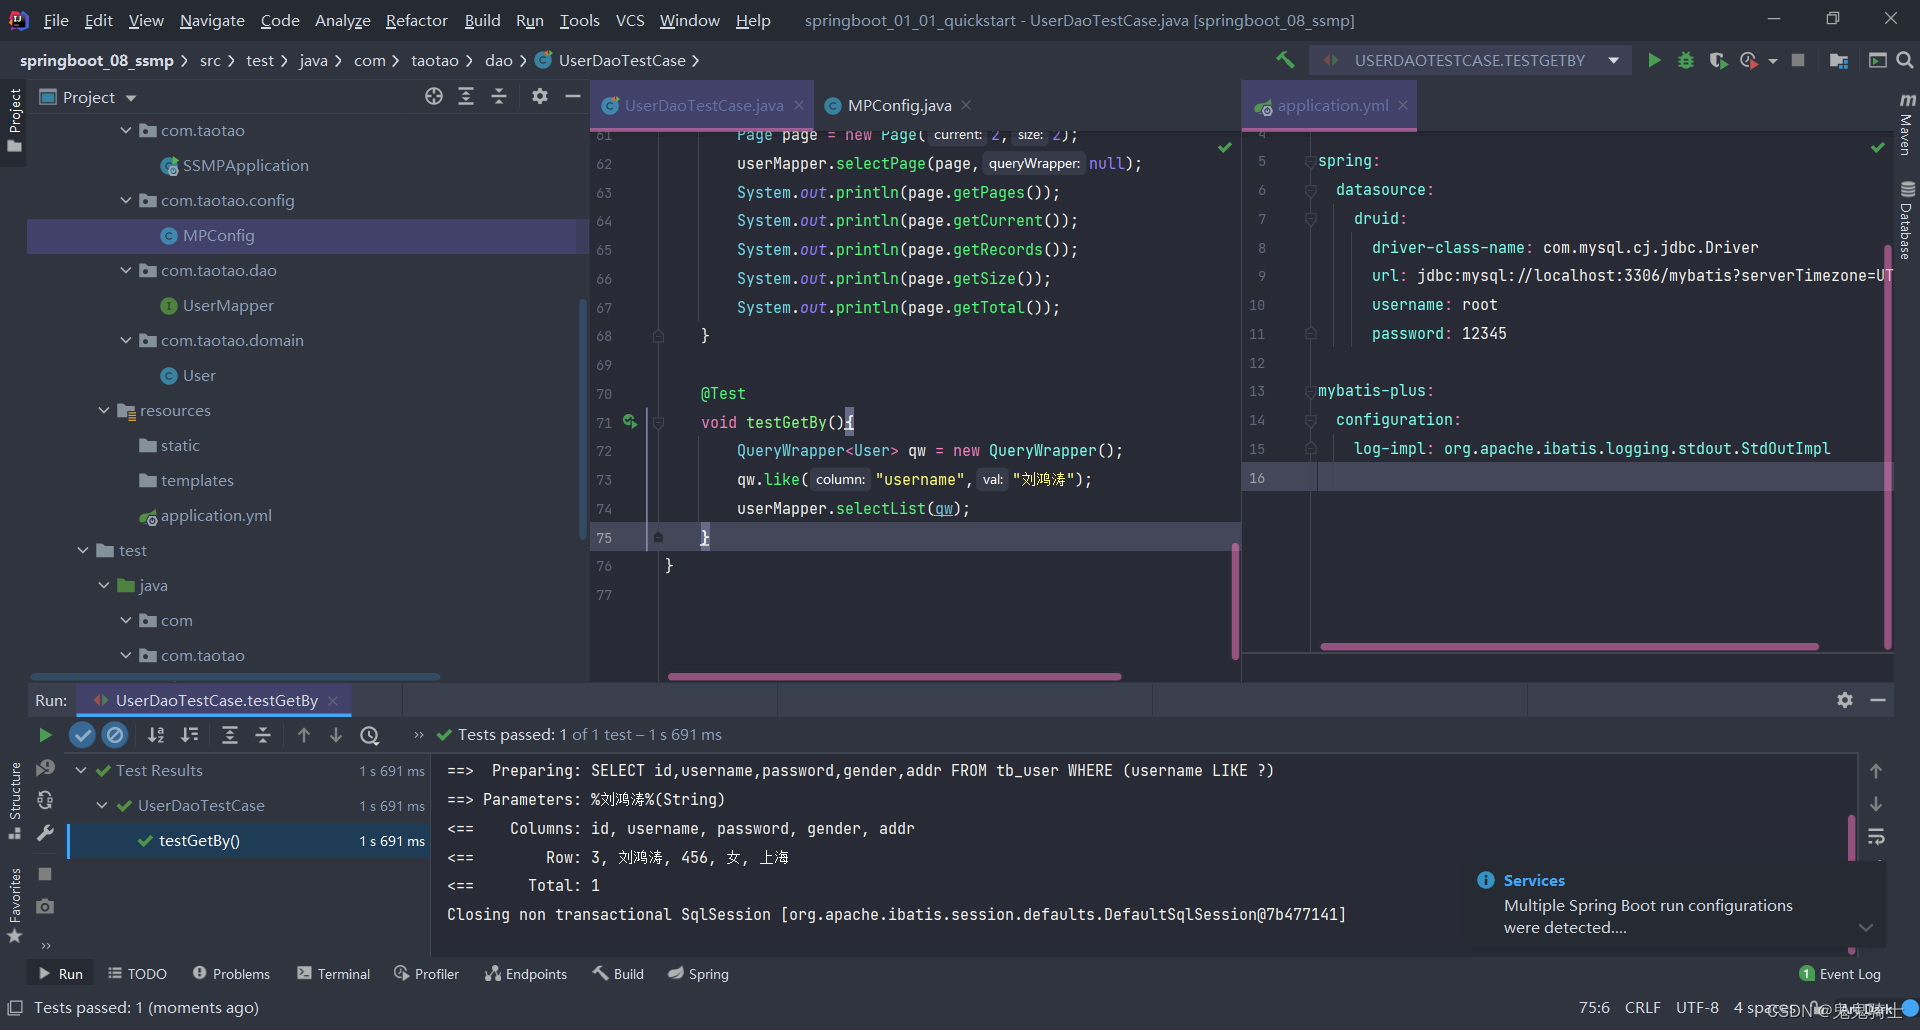Collapse com.taotao.dao package

click(x=126, y=270)
